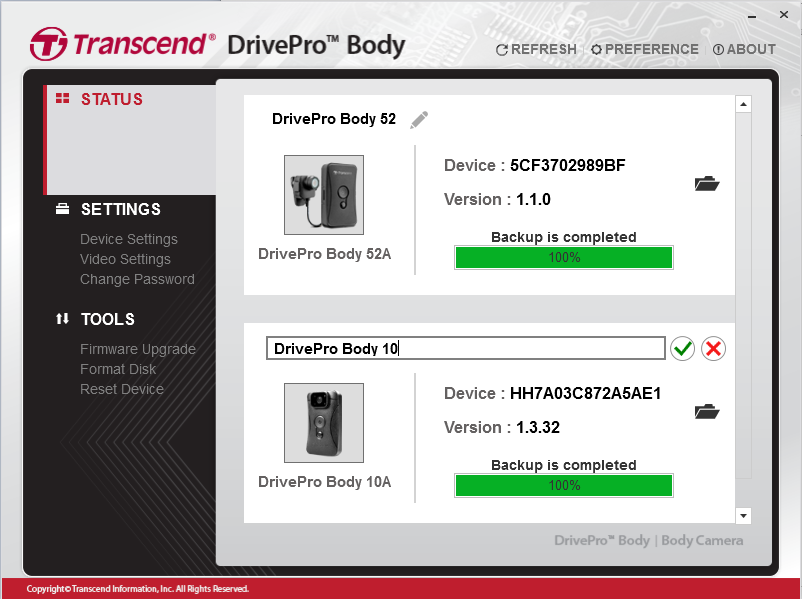Open the Reset Device tool
This screenshot has width=802, height=599.
pyautogui.click(x=122, y=389)
